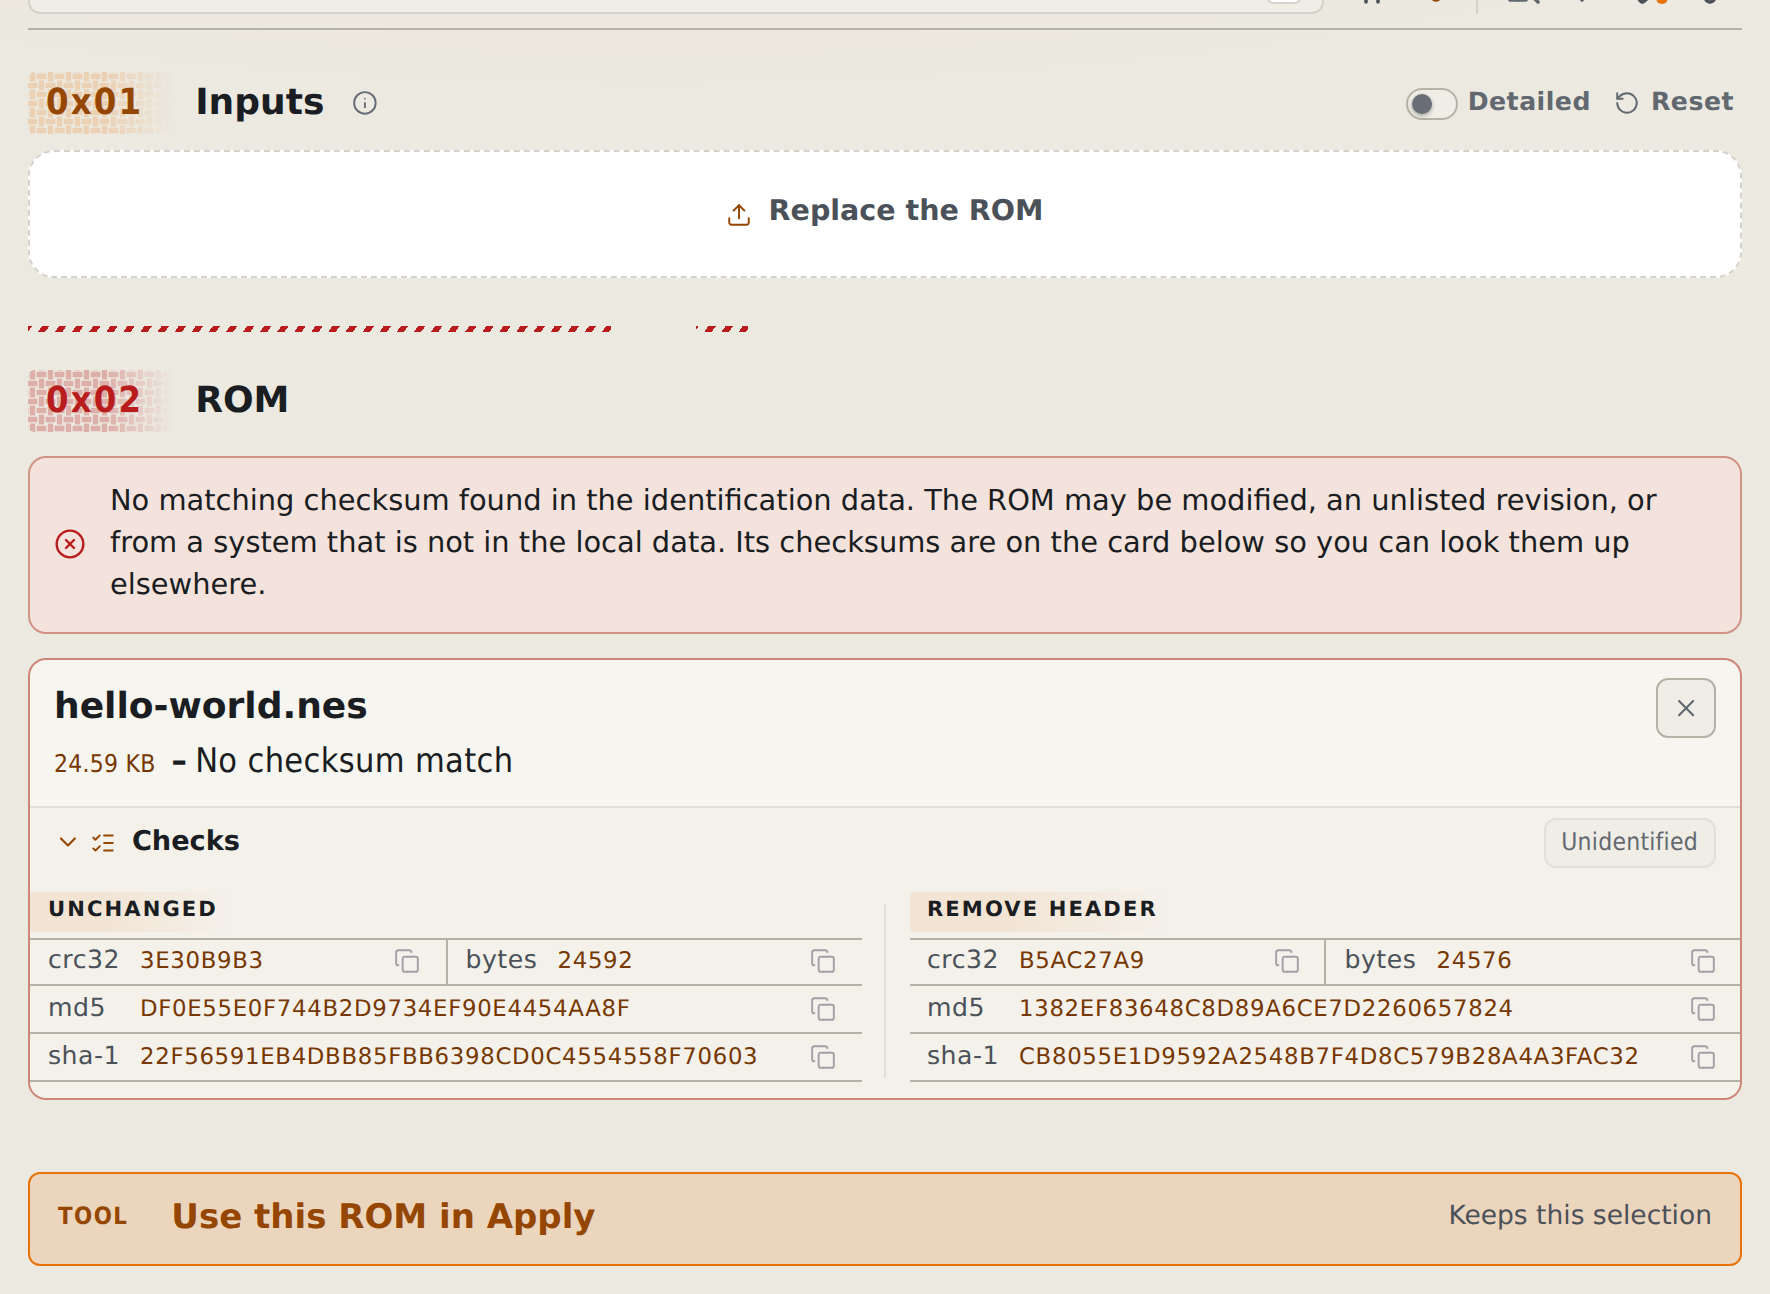This screenshot has width=1770, height=1294.
Task: Copy the unchanged bytes 24592 value
Action: 823,961
